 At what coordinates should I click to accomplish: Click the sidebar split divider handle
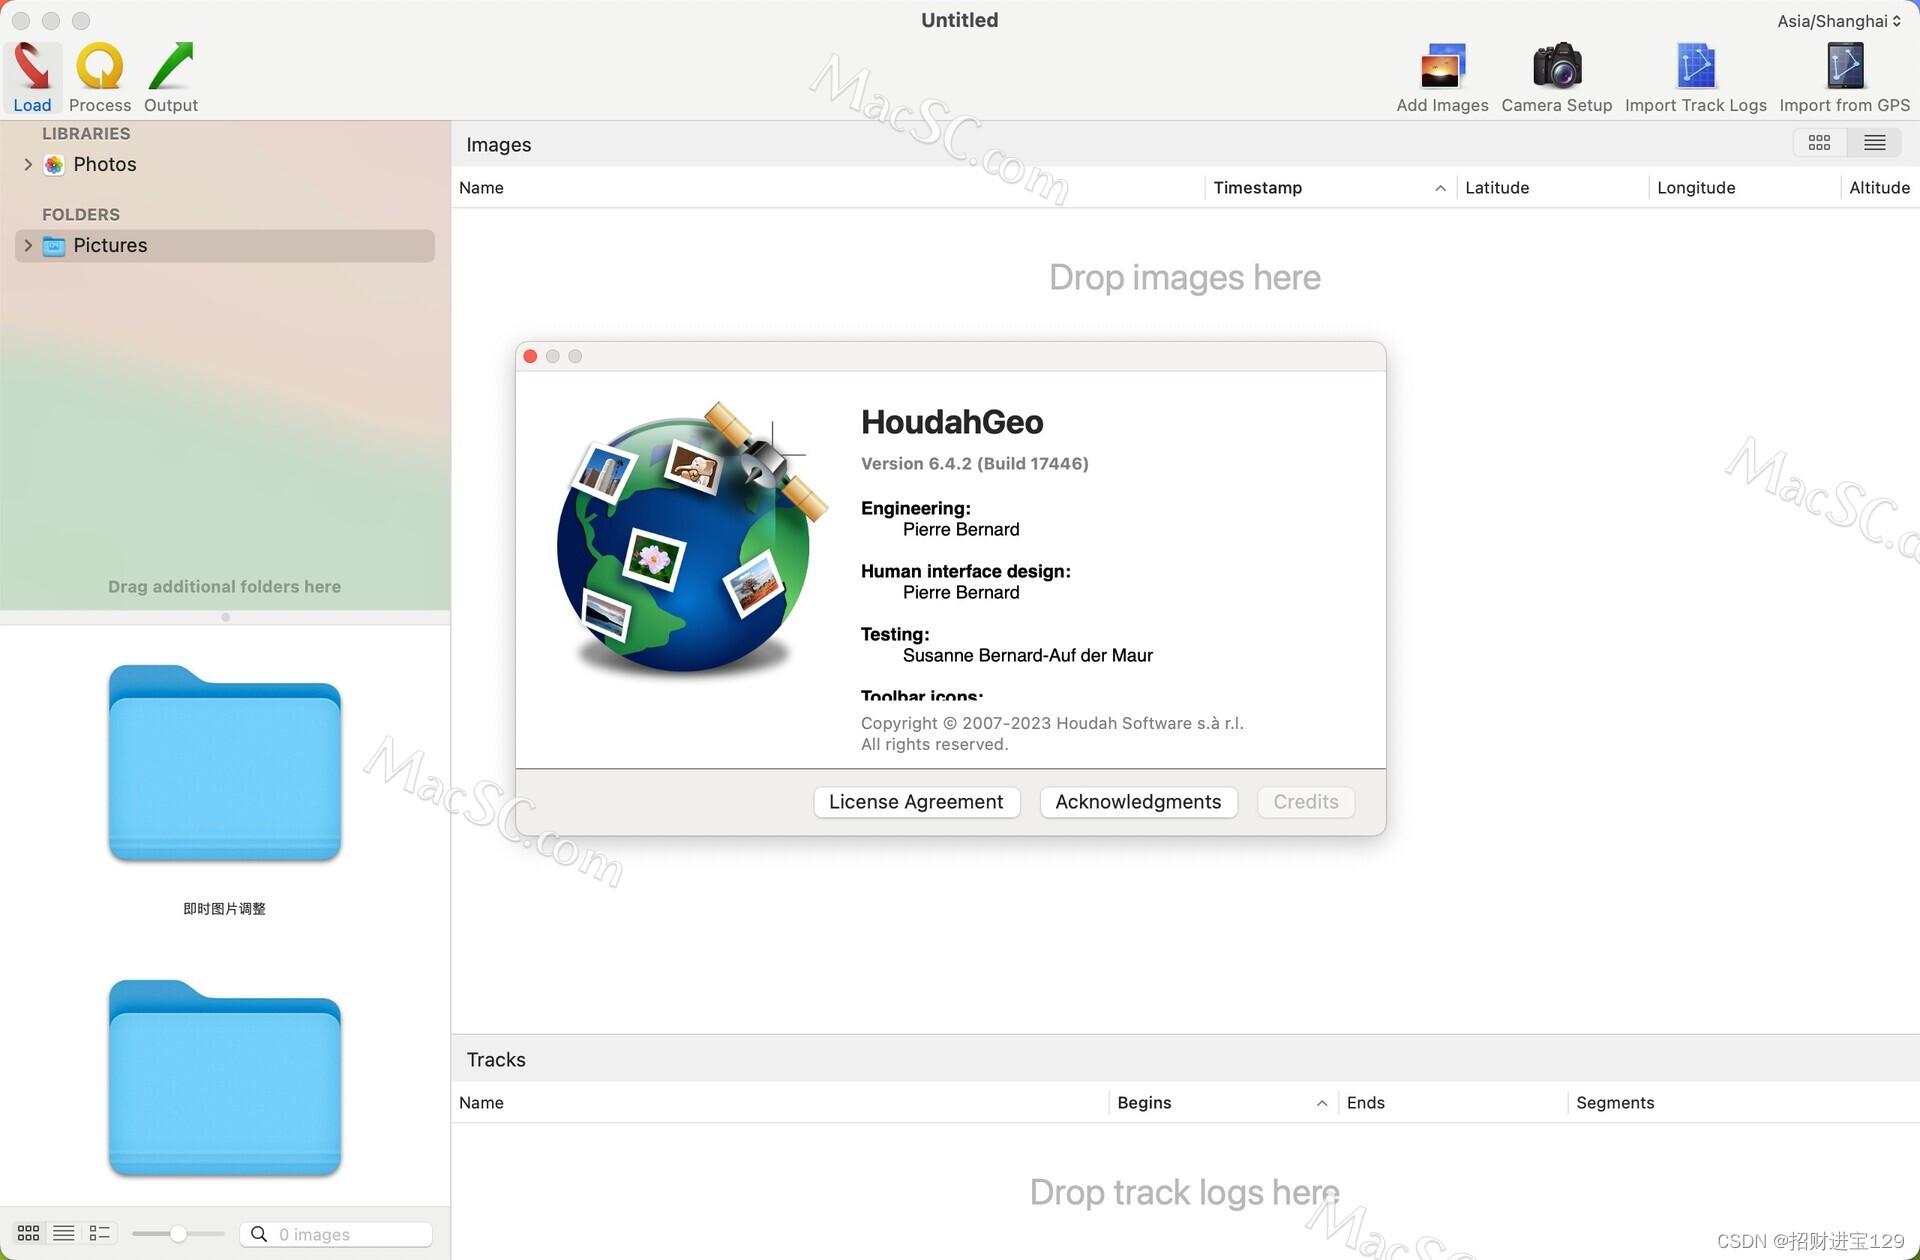click(225, 617)
